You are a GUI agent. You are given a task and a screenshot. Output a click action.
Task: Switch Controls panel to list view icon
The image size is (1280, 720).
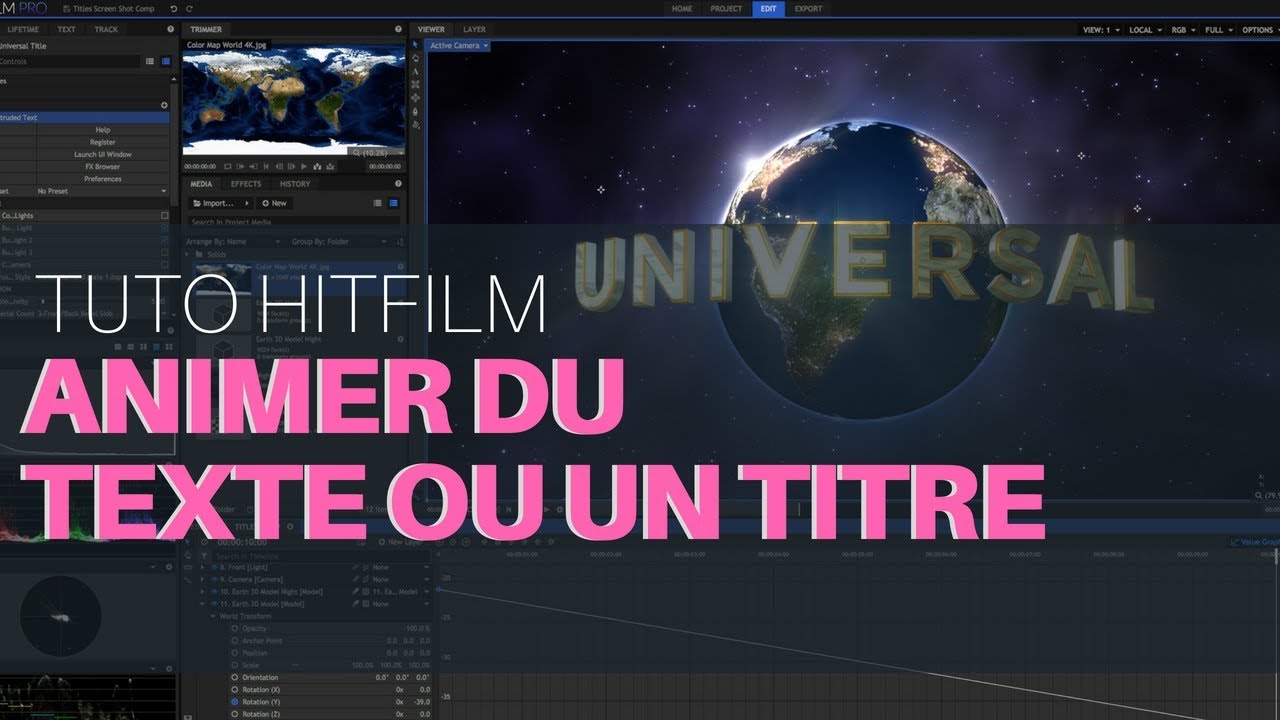(150, 61)
